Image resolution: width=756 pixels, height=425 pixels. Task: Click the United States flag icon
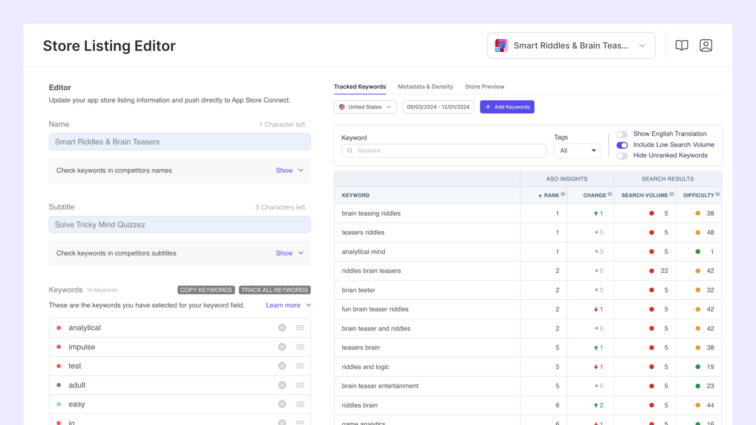342,107
